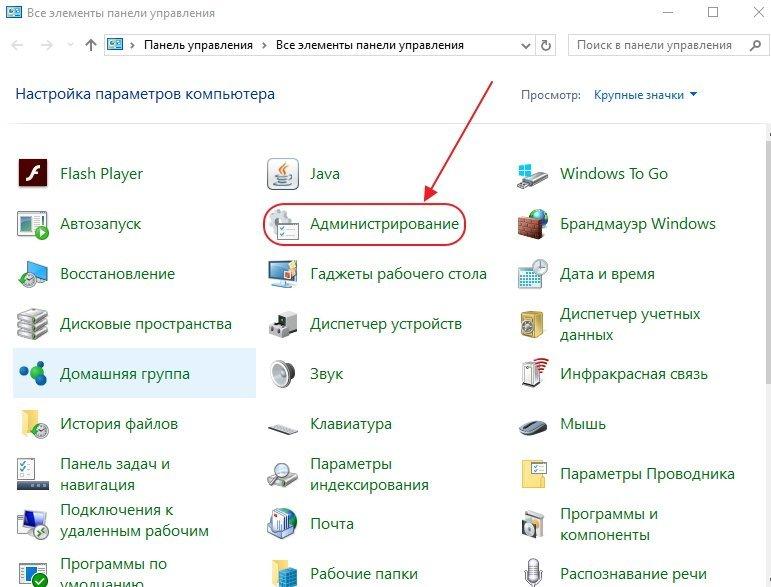Click the Распознавание речи microphone icon
The image size is (771, 587).
pyautogui.click(x=534, y=573)
